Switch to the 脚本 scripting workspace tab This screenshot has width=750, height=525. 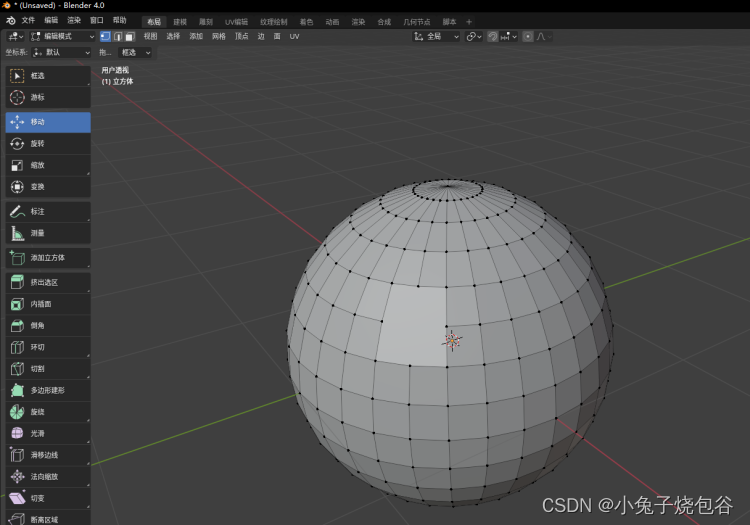[x=449, y=22]
